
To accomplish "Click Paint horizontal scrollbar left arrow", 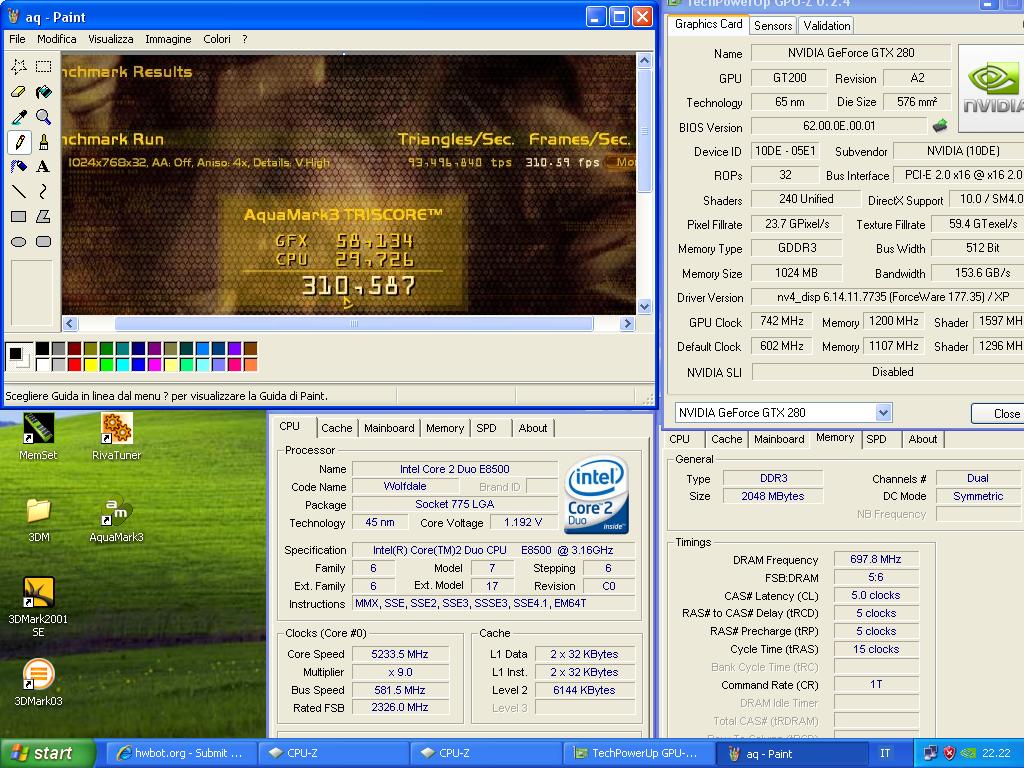I will [x=70, y=323].
